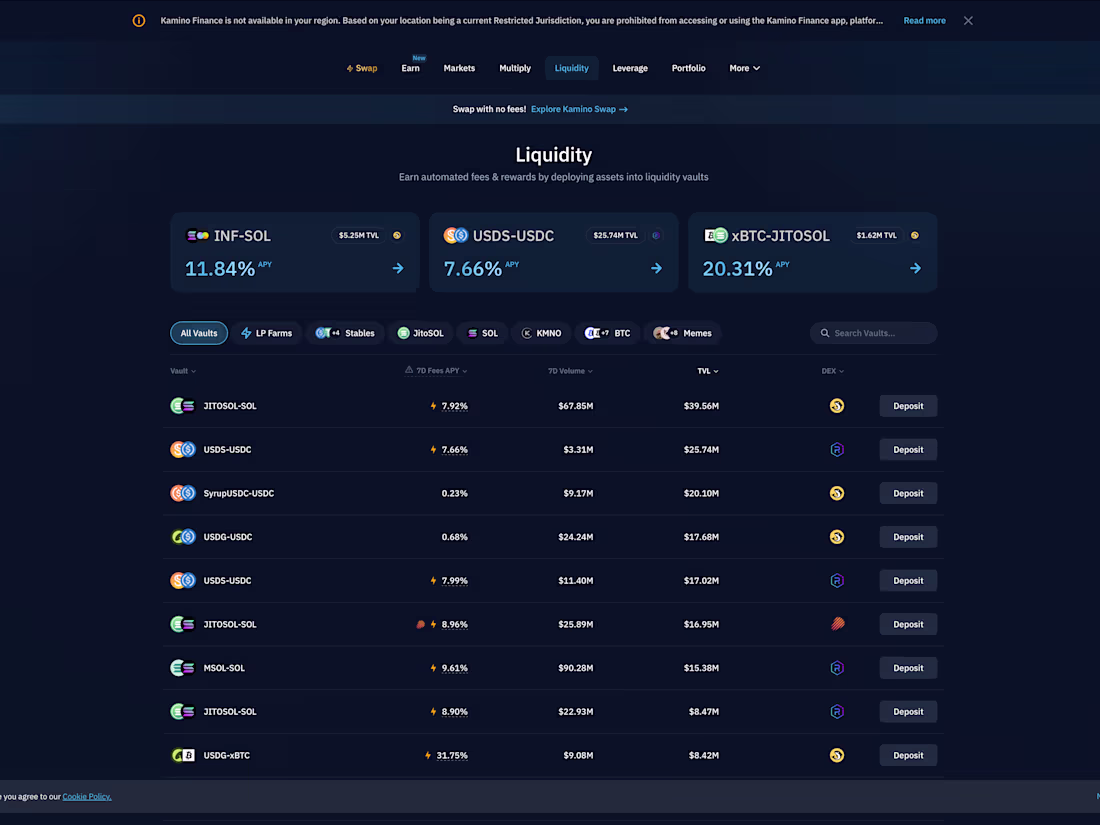Click the DEX icon in $17.02M USDS-USDC row

click(x=837, y=581)
